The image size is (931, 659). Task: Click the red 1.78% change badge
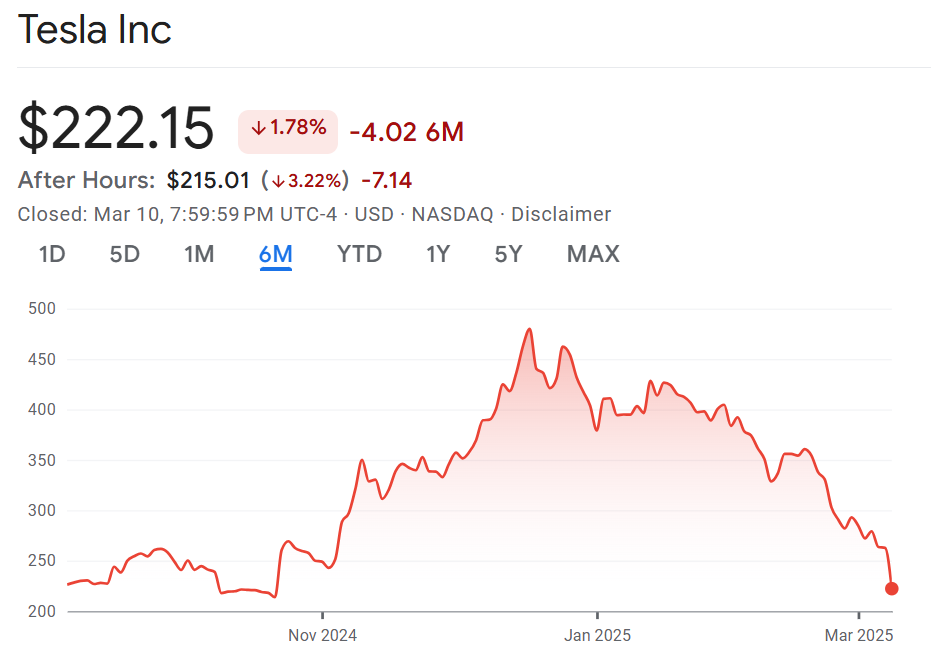tap(288, 129)
